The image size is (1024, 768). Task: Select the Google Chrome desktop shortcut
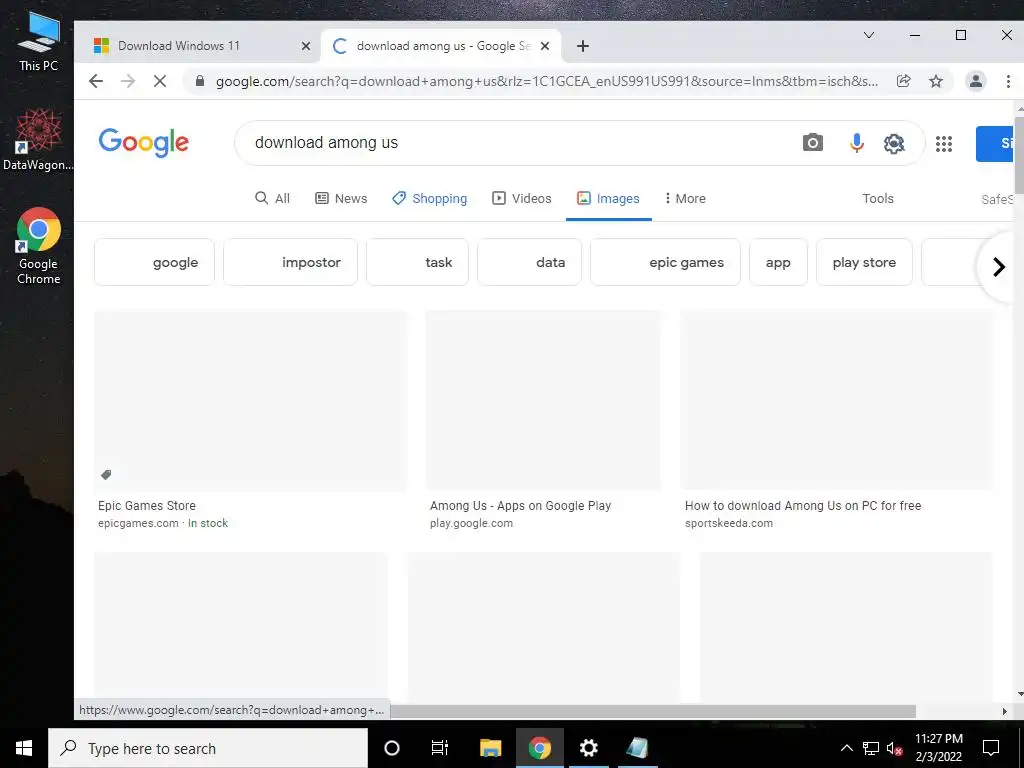[39, 246]
